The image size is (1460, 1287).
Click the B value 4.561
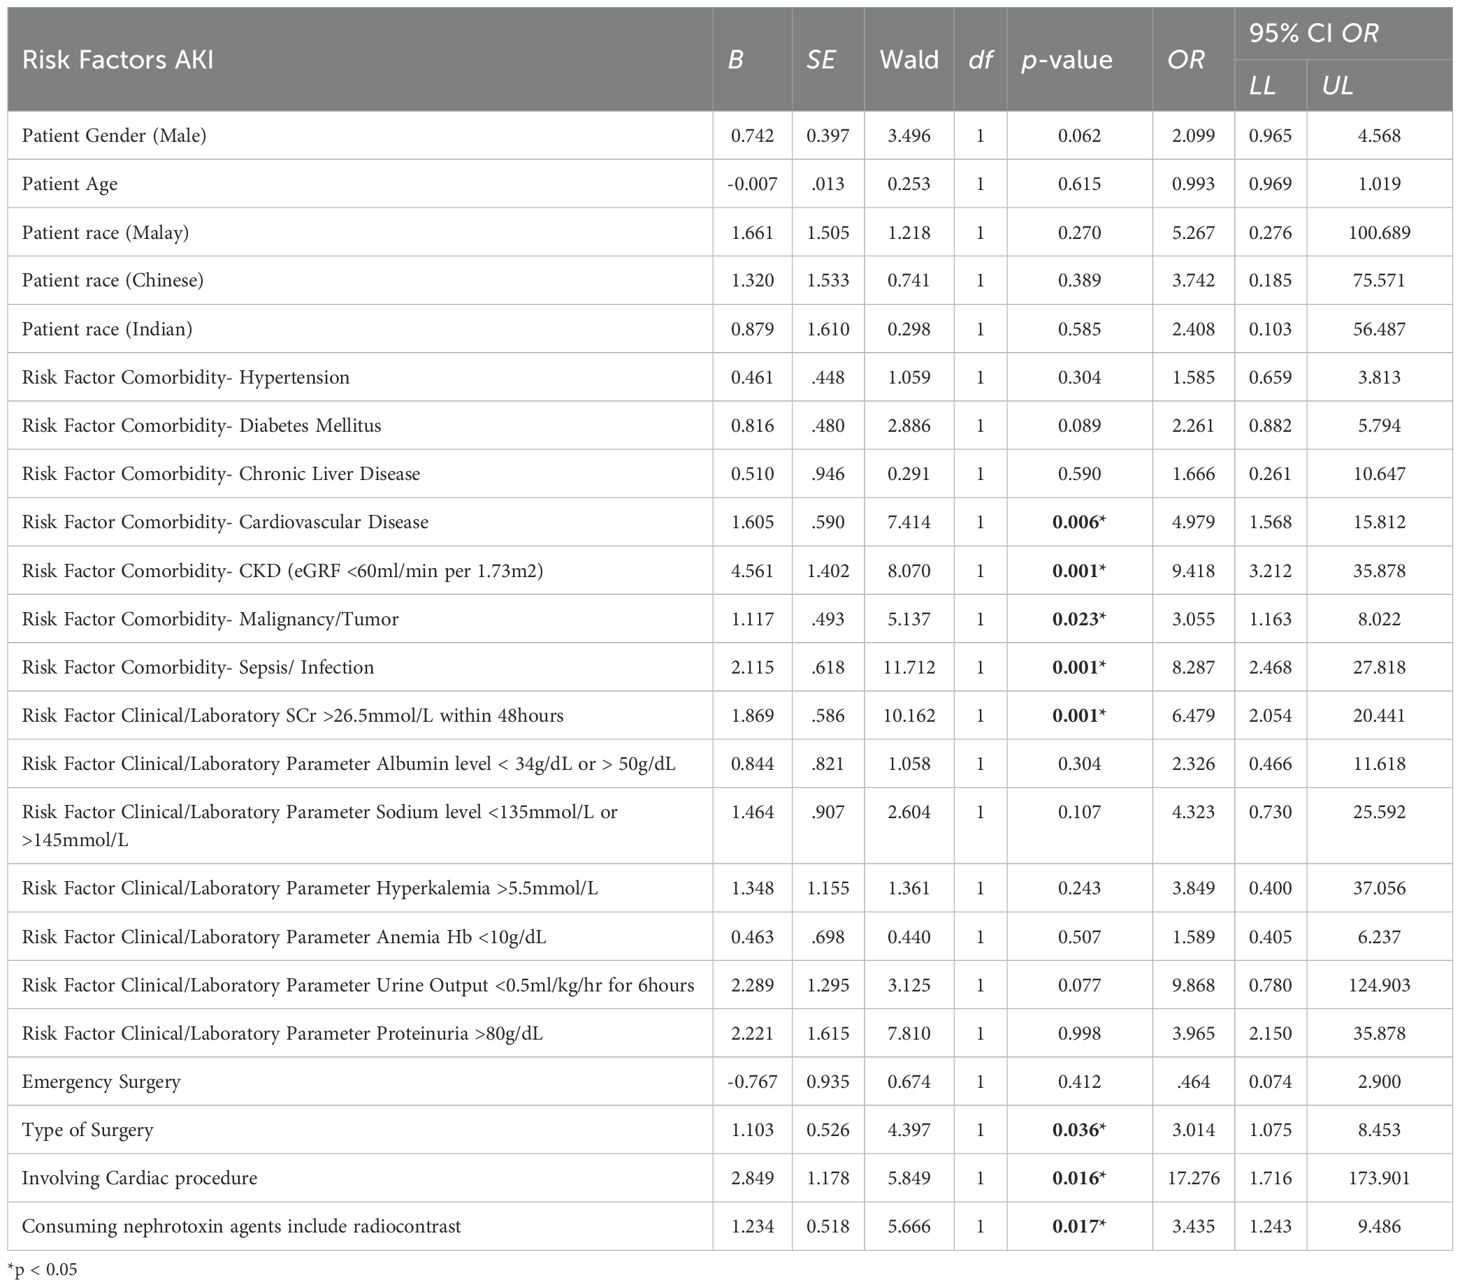coord(752,571)
